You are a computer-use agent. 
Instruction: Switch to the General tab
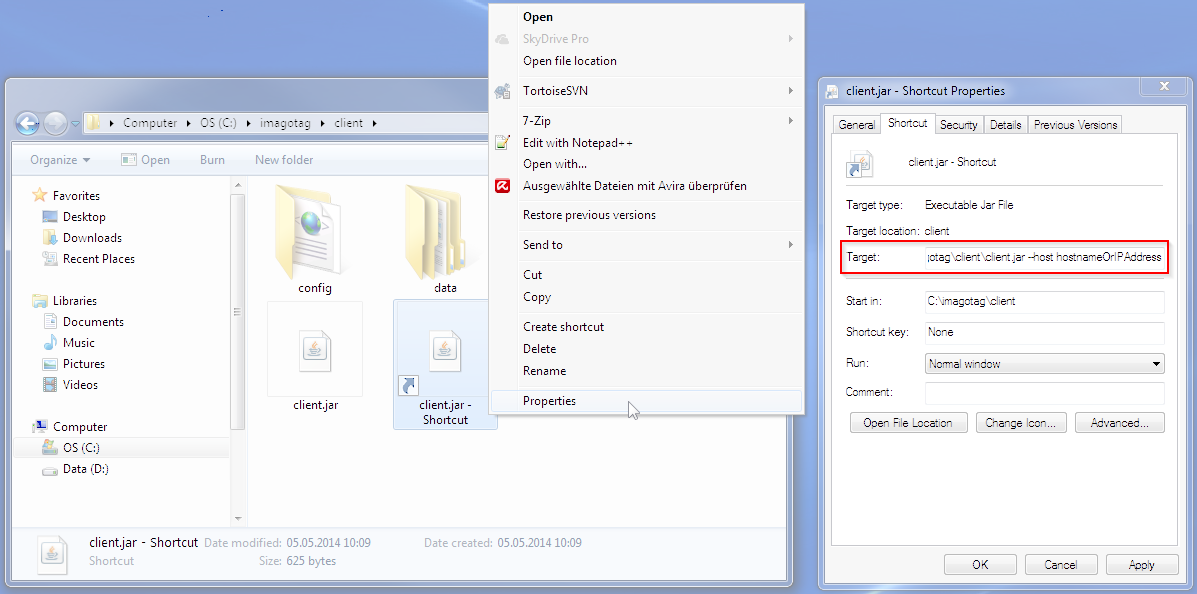857,124
